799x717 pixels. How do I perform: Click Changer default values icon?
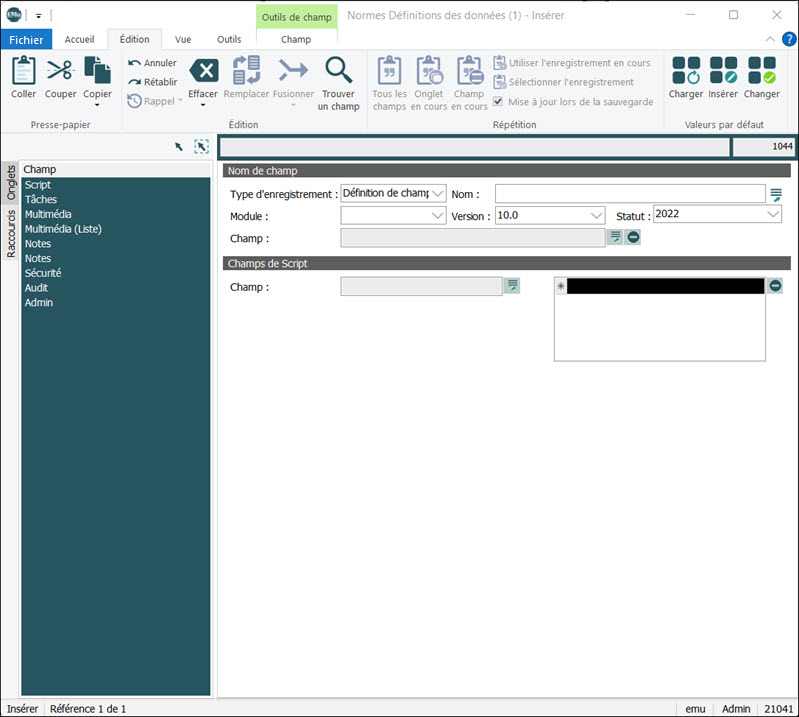(x=762, y=70)
